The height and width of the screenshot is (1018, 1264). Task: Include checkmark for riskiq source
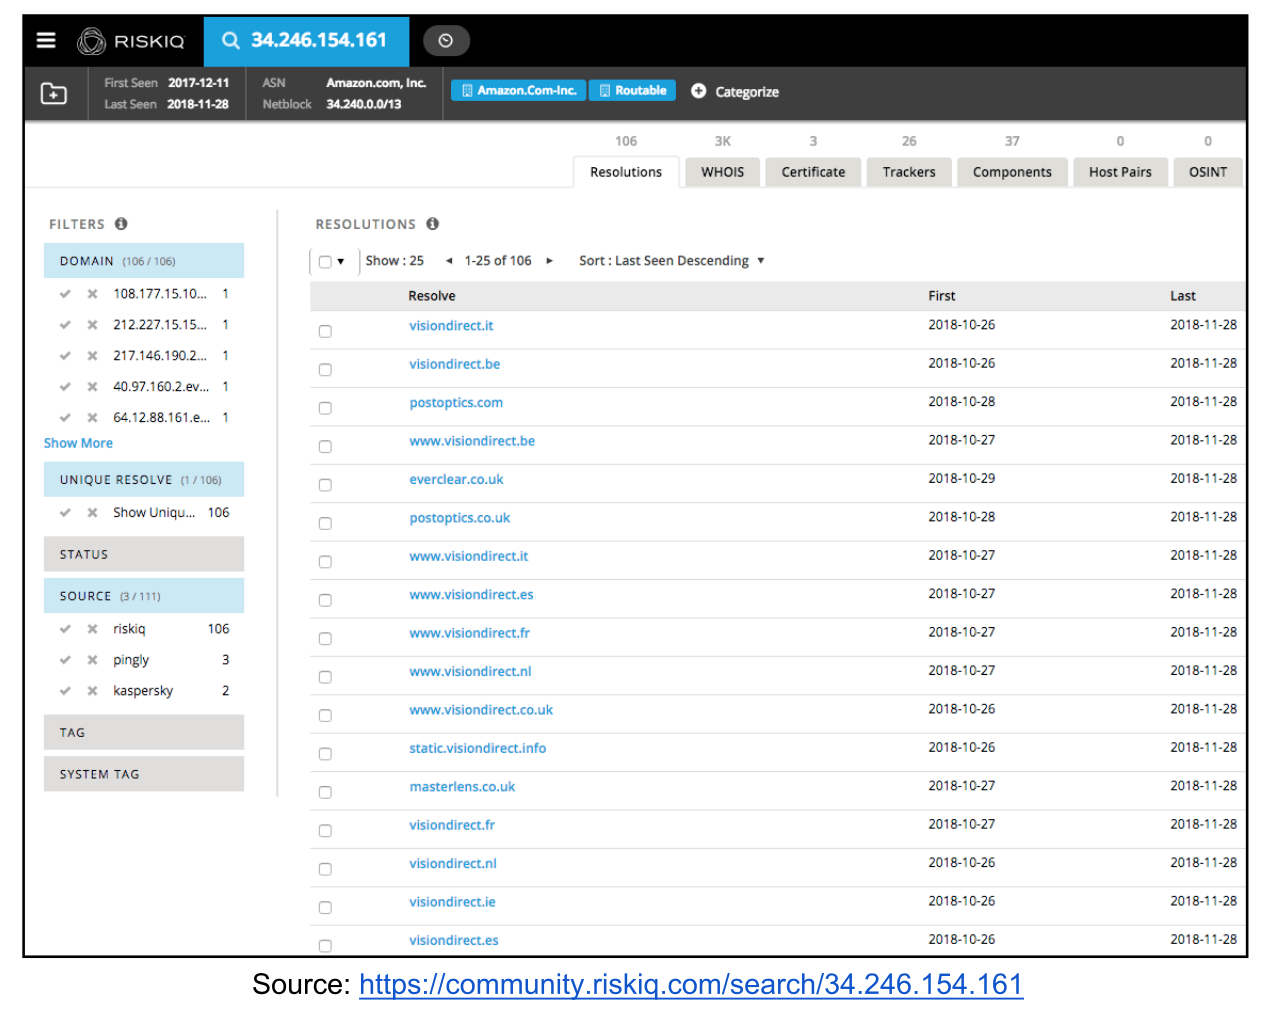click(x=65, y=629)
